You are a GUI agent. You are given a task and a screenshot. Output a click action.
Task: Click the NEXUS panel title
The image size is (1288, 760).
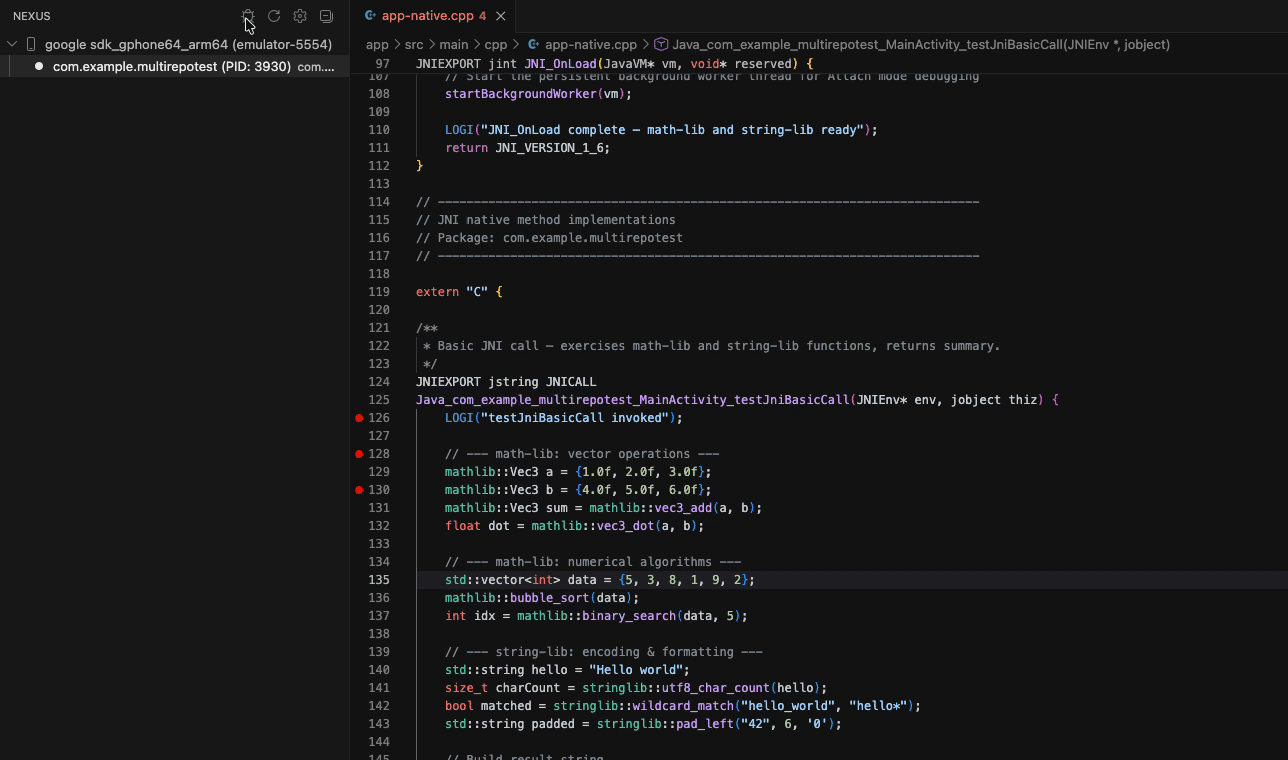coord(32,16)
